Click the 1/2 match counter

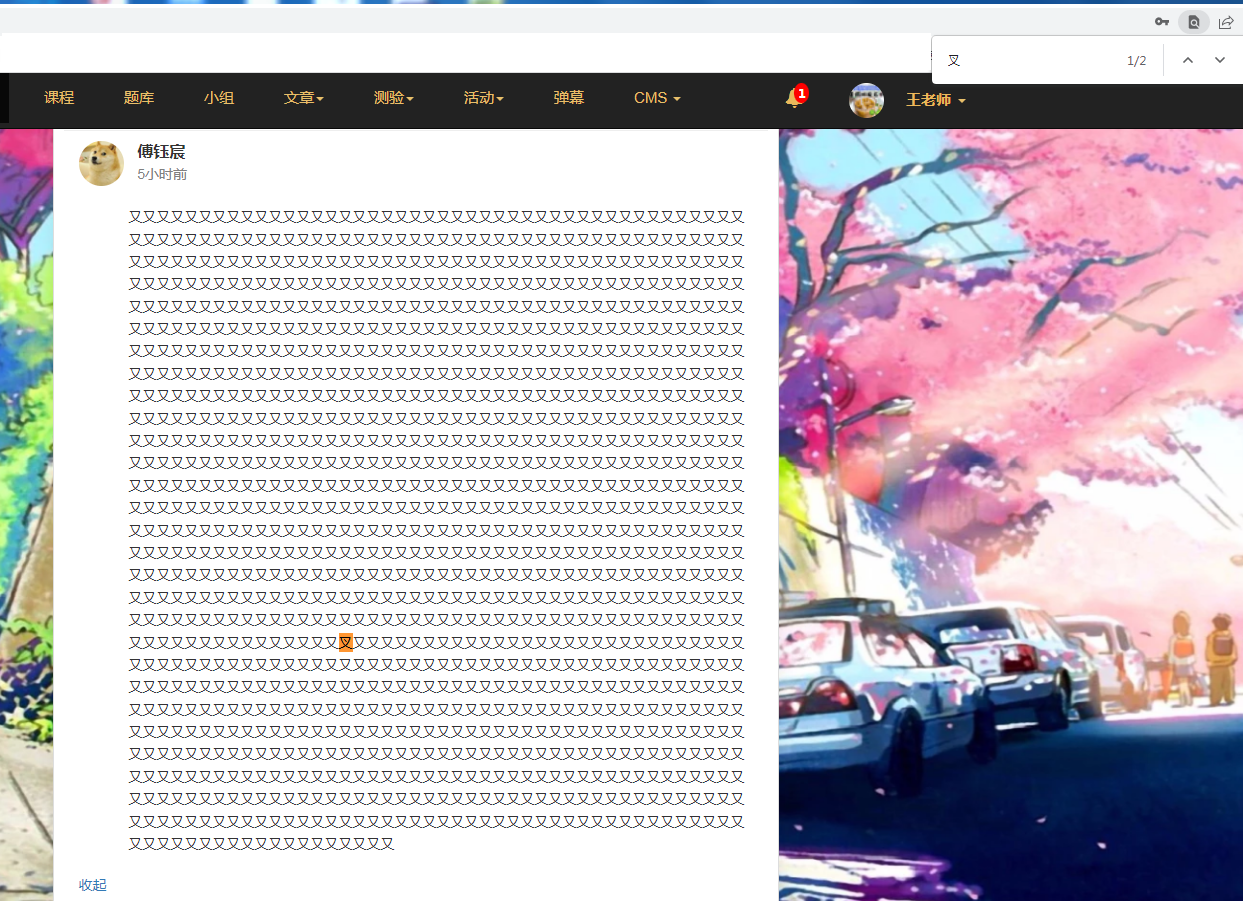pyautogui.click(x=1137, y=61)
